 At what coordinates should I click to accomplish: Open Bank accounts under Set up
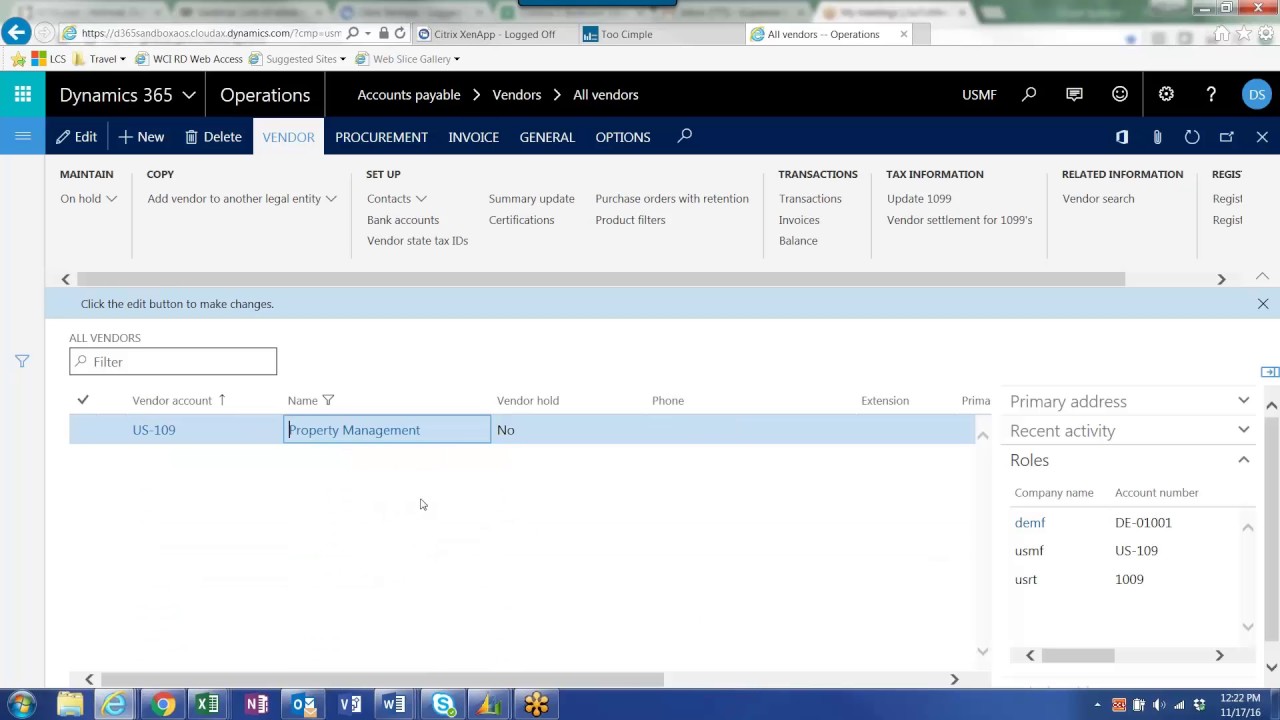[x=403, y=220]
